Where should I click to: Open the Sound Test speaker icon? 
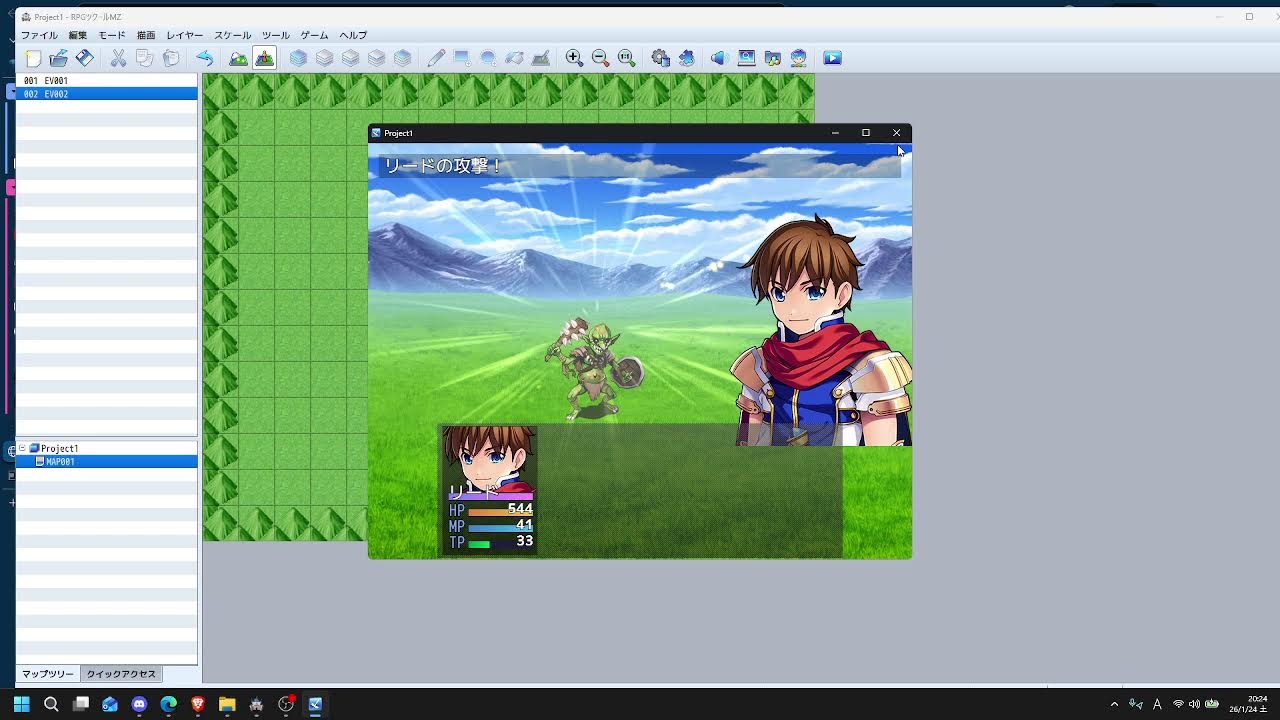tap(718, 58)
